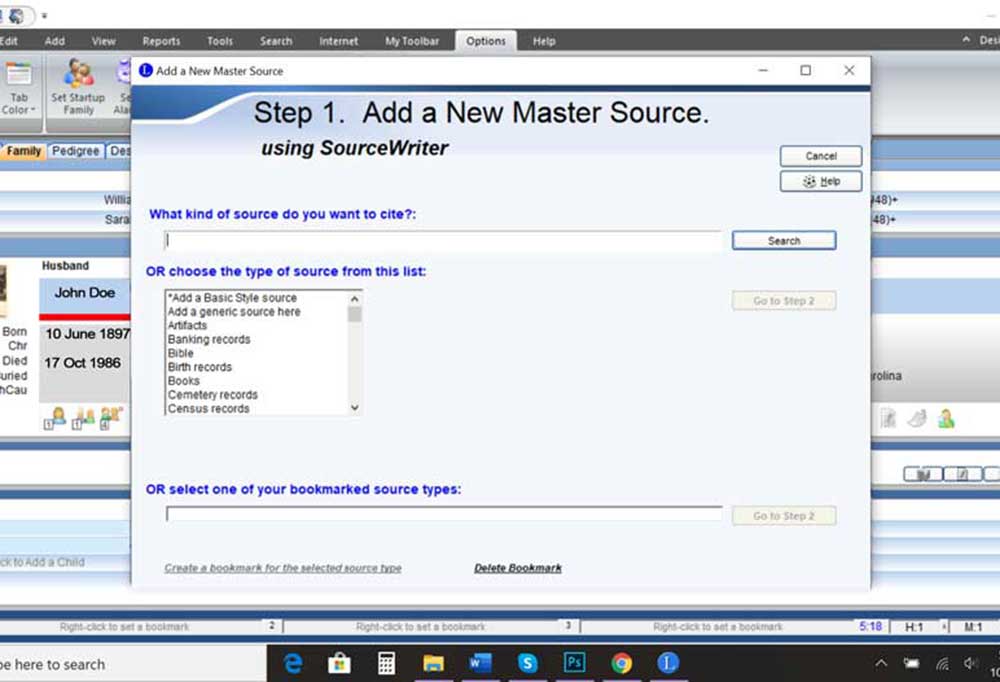
Task: Click husband name John Doe in Family view
Action: click(85, 293)
